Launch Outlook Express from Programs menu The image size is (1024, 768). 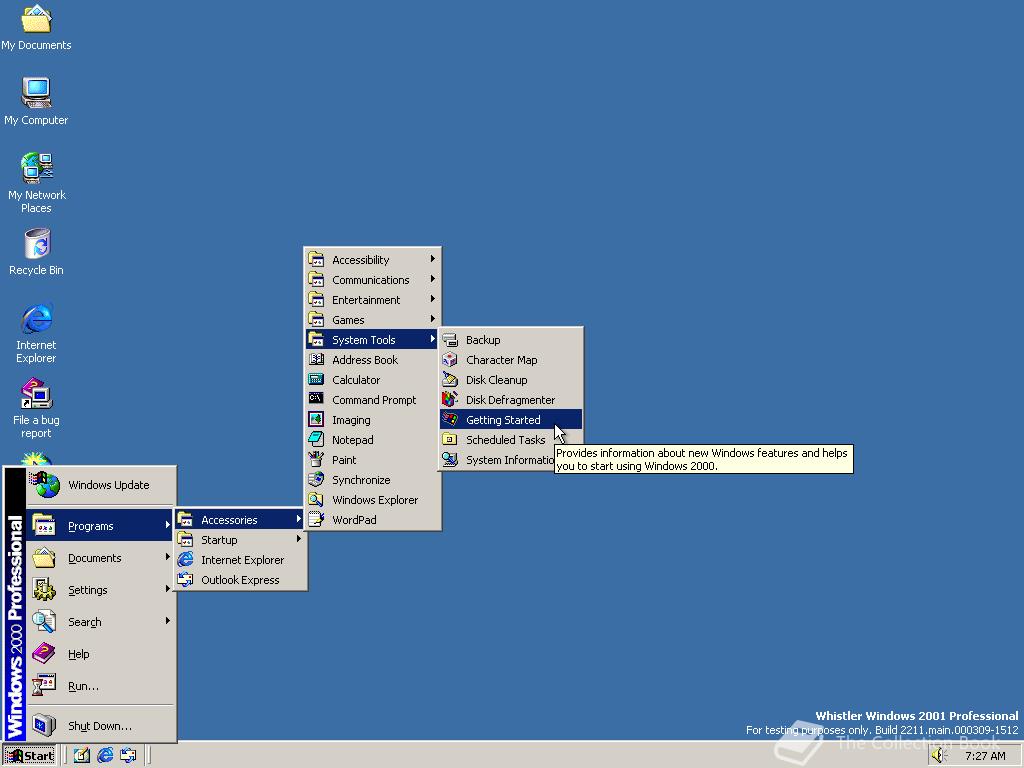coord(240,580)
